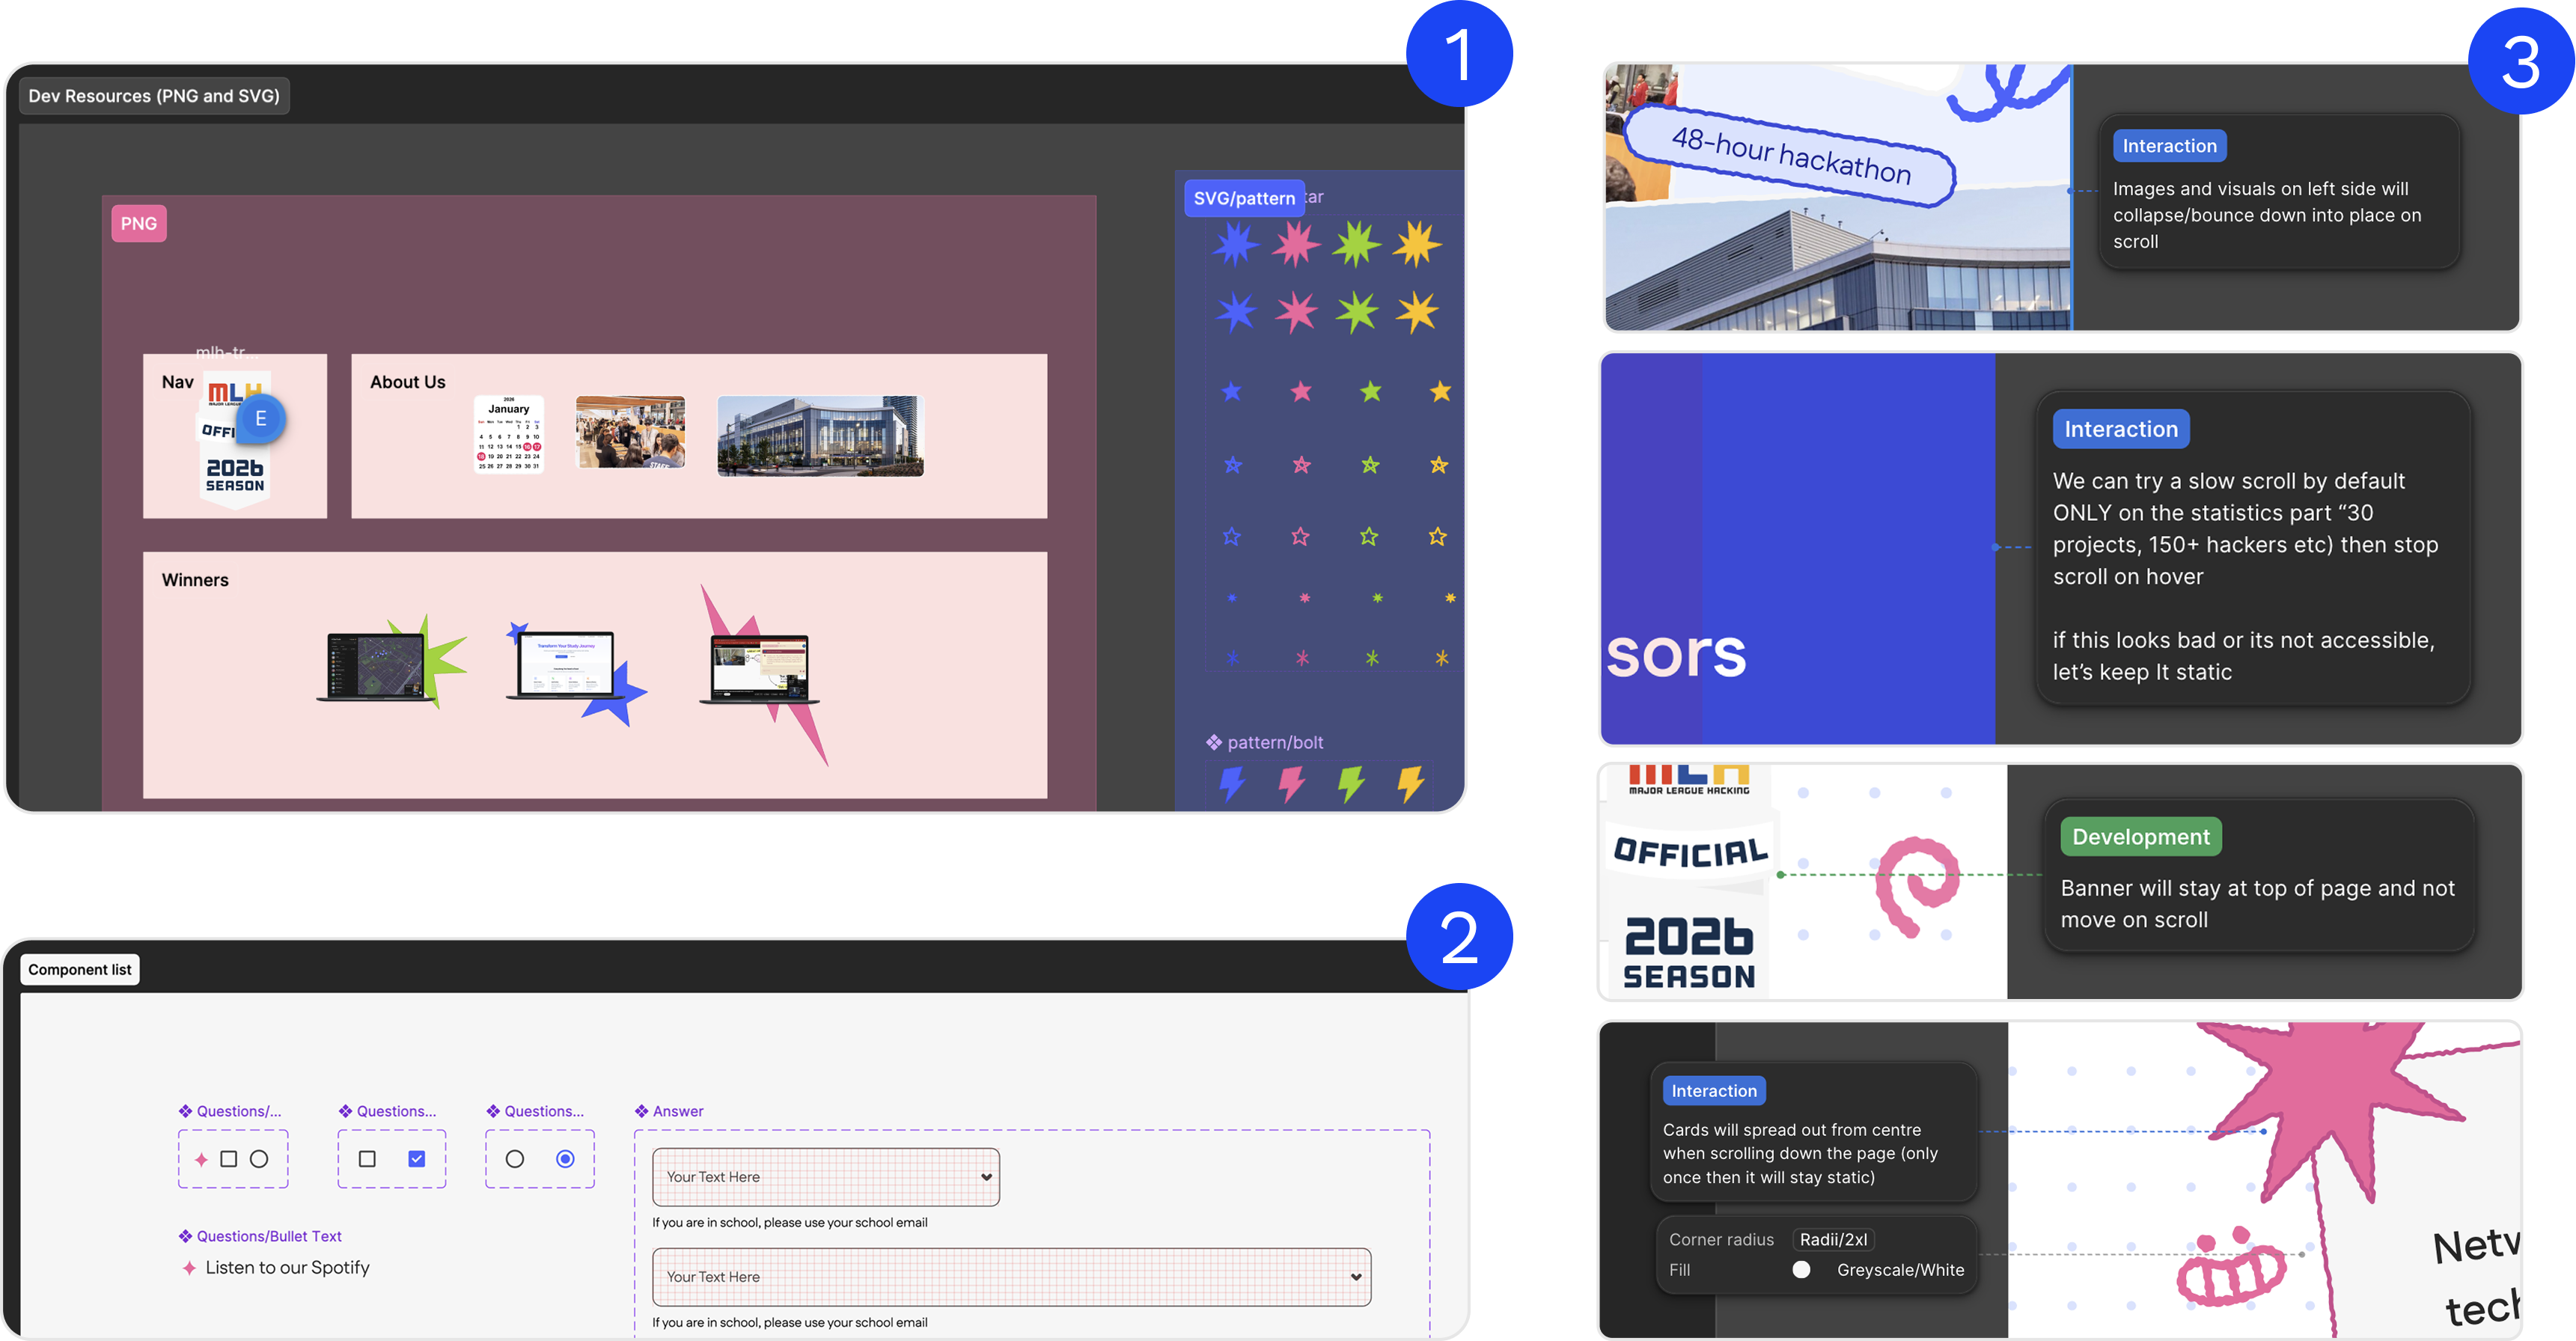Click the Greyscale/White fill swatch
The image size is (2576, 1341).
1801,1270
